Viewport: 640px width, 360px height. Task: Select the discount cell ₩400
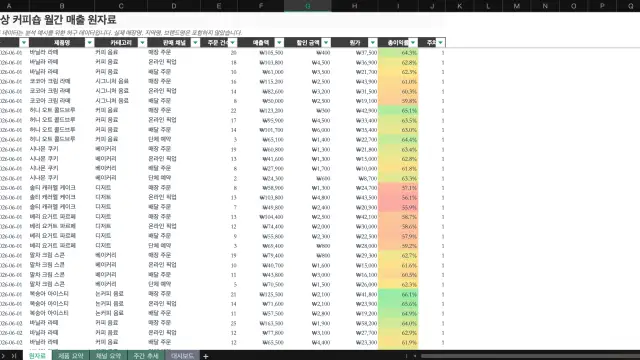(x=308, y=53)
